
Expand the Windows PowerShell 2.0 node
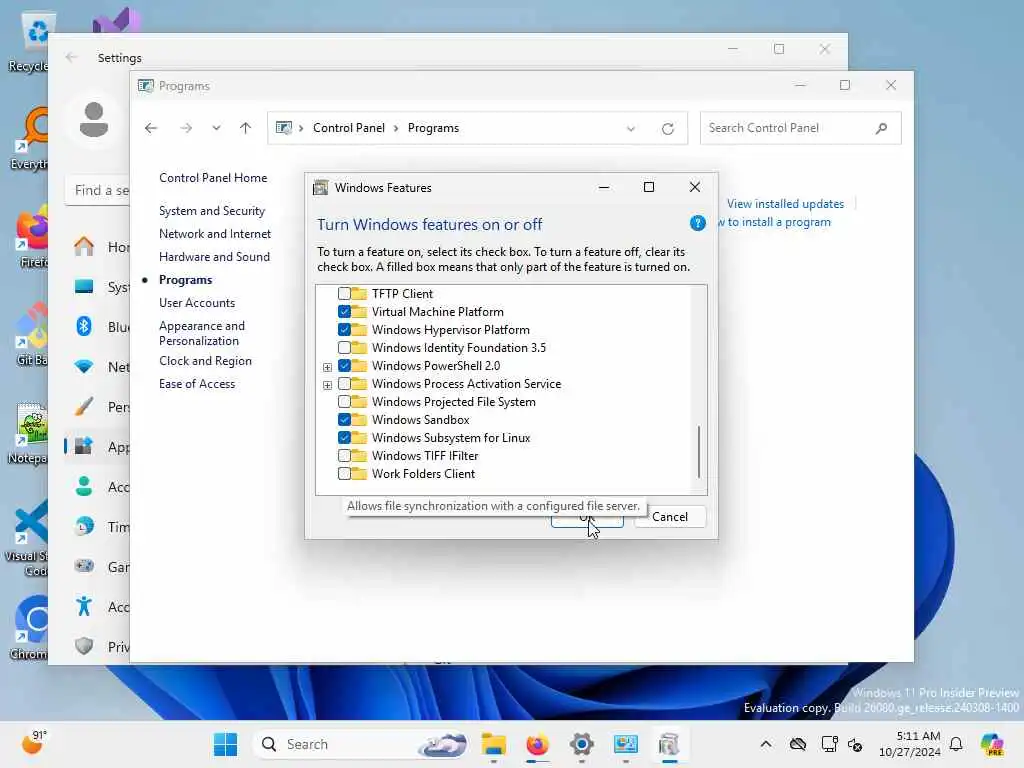click(x=327, y=367)
